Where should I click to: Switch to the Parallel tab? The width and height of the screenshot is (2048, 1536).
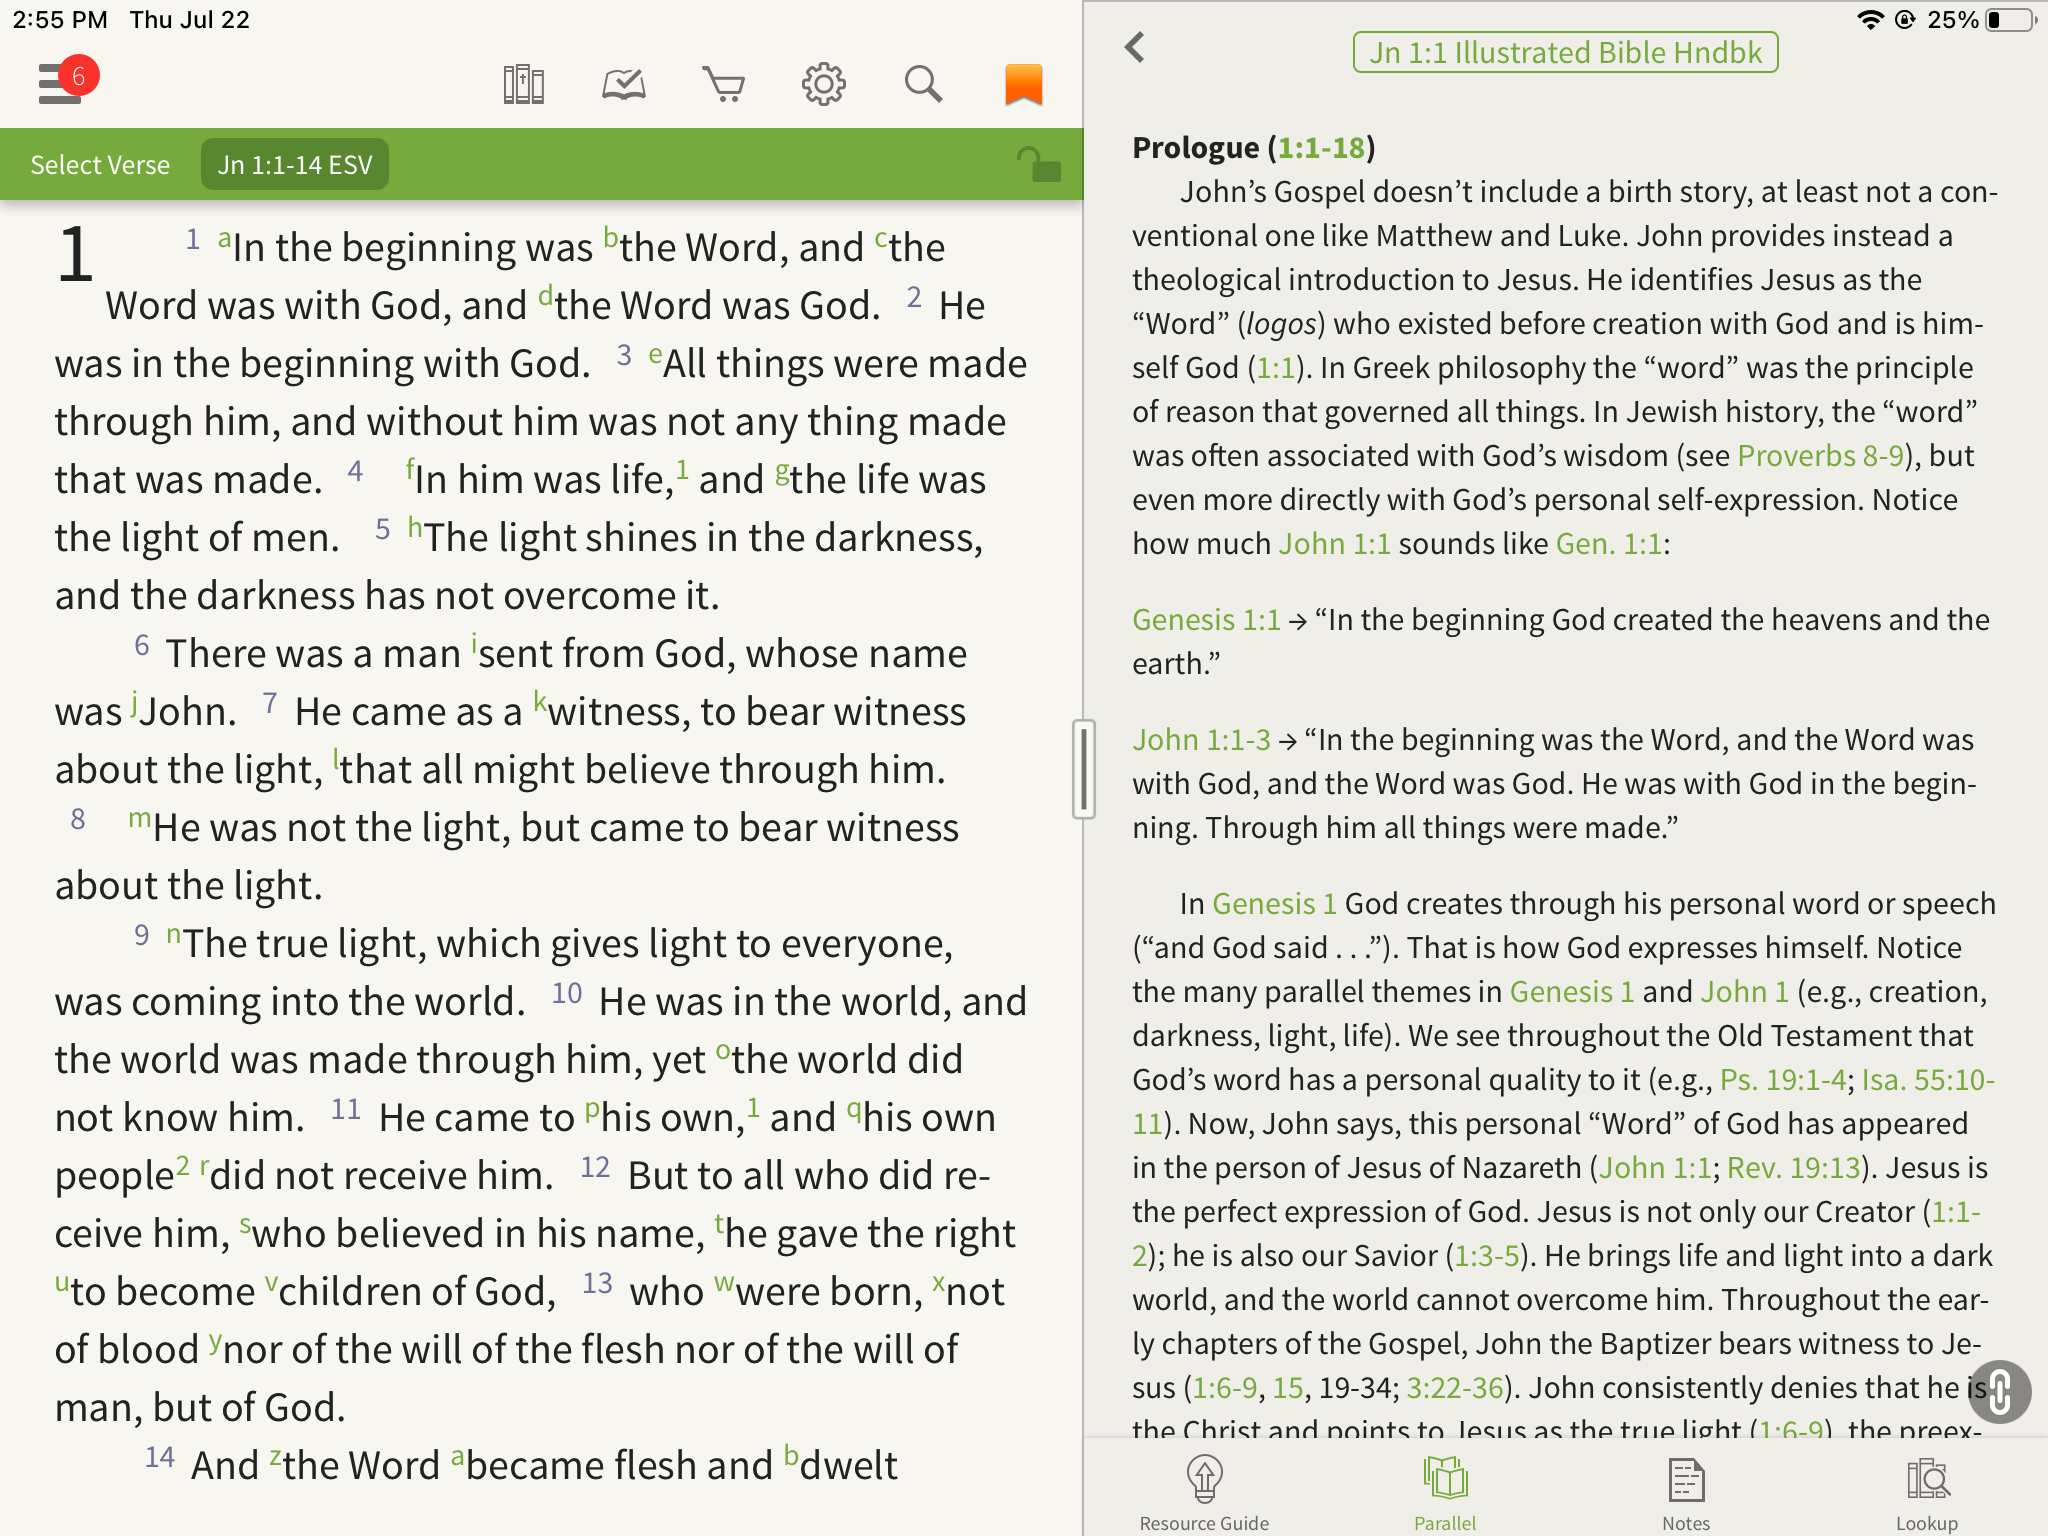coord(1445,1494)
